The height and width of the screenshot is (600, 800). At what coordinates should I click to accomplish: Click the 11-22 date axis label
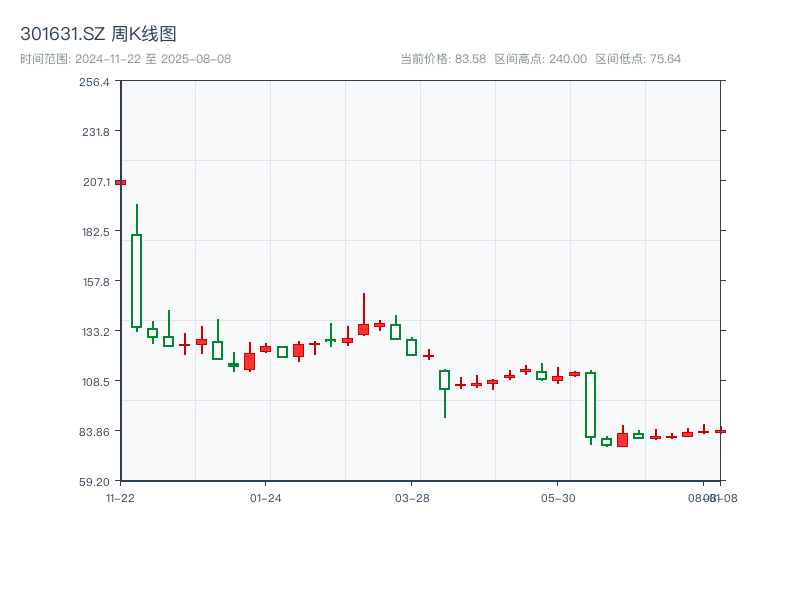click(x=120, y=497)
